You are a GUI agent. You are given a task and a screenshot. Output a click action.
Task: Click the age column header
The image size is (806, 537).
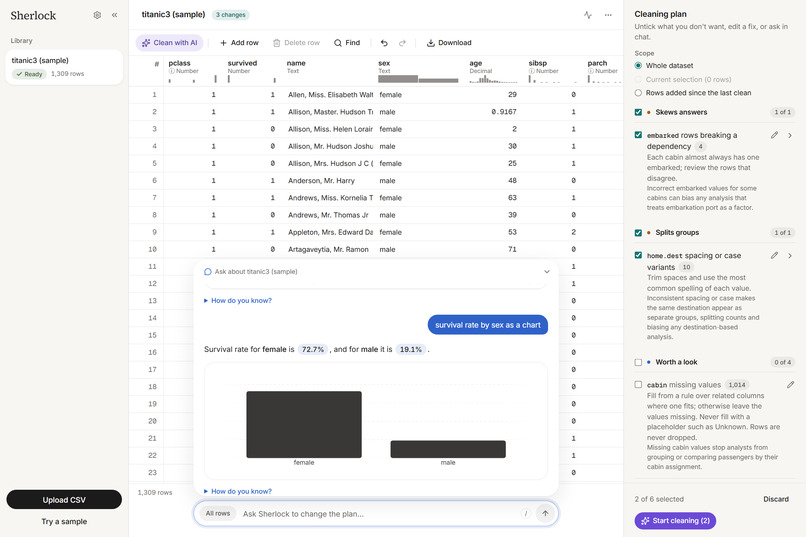(x=493, y=71)
